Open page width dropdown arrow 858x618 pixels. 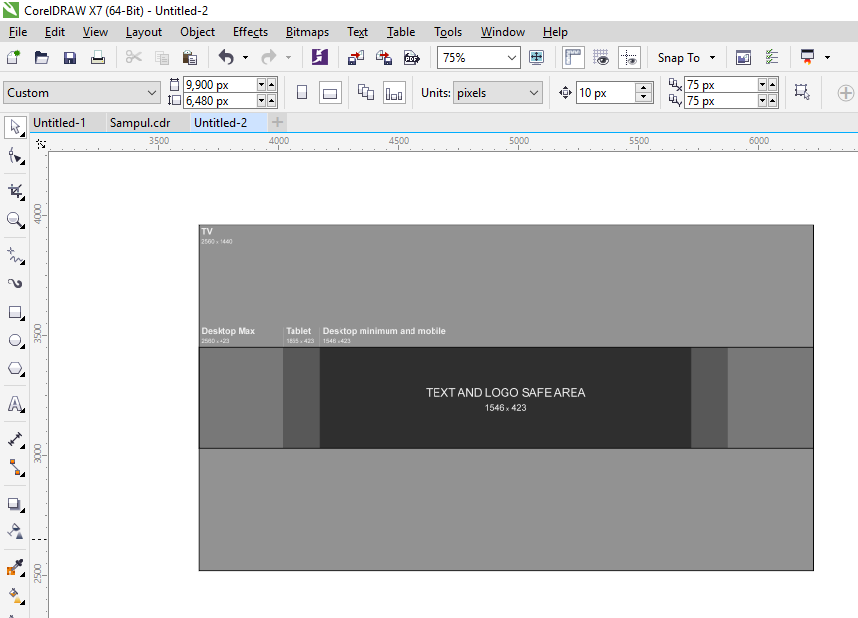pos(261,84)
